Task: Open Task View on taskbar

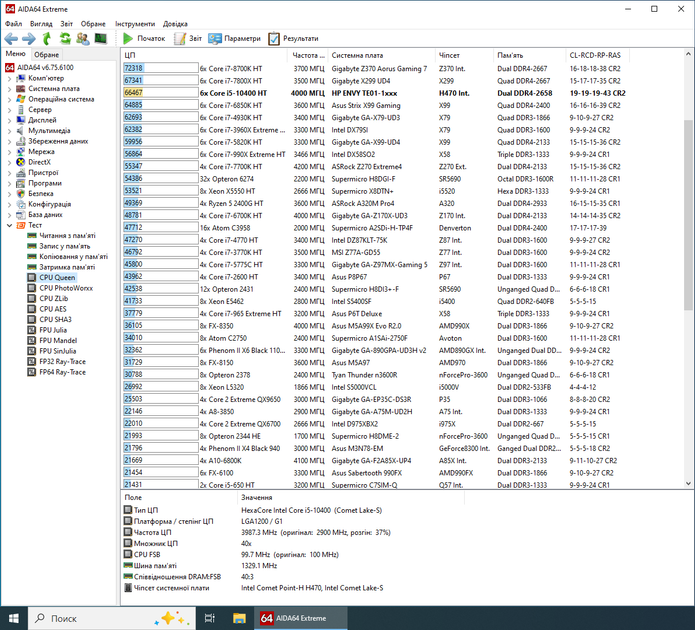Action: click(x=210, y=618)
